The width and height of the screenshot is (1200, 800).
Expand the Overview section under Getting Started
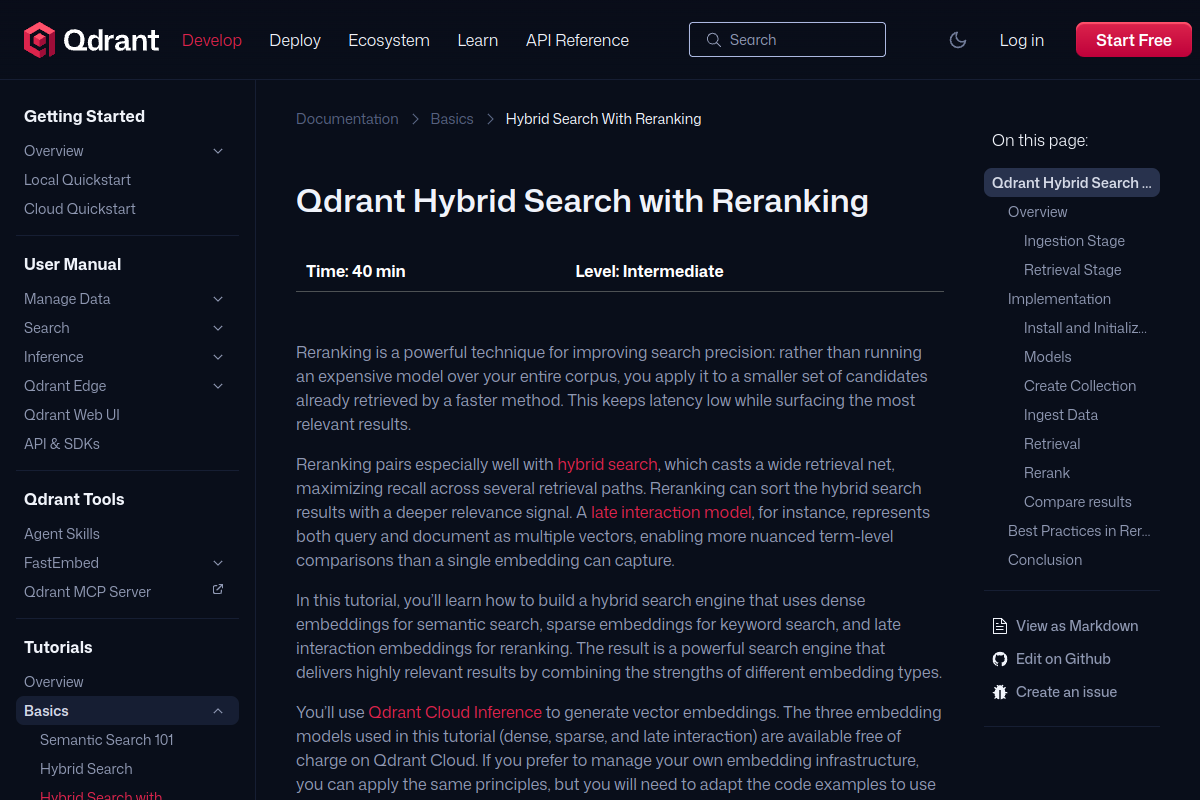pyautogui.click(x=218, y=151)
